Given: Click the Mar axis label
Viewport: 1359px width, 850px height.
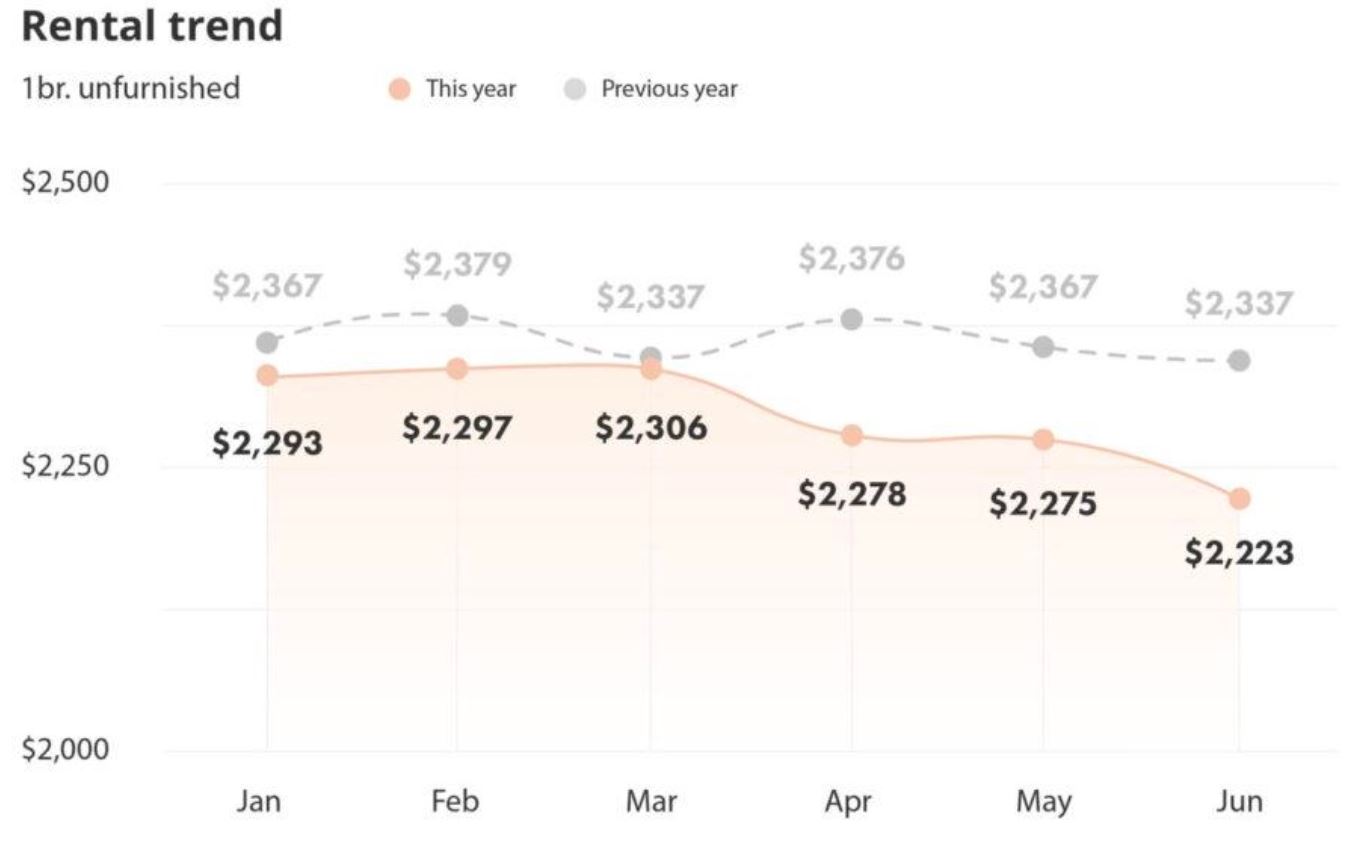Looking at the screenshot, I should 651,802.
